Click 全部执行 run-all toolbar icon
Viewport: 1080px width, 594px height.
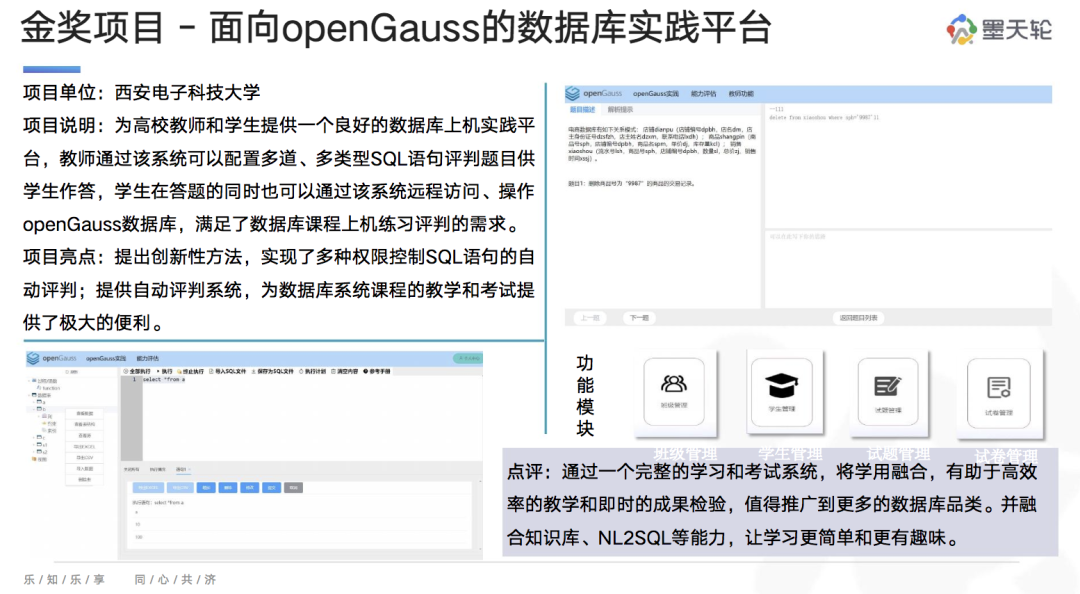138,371
